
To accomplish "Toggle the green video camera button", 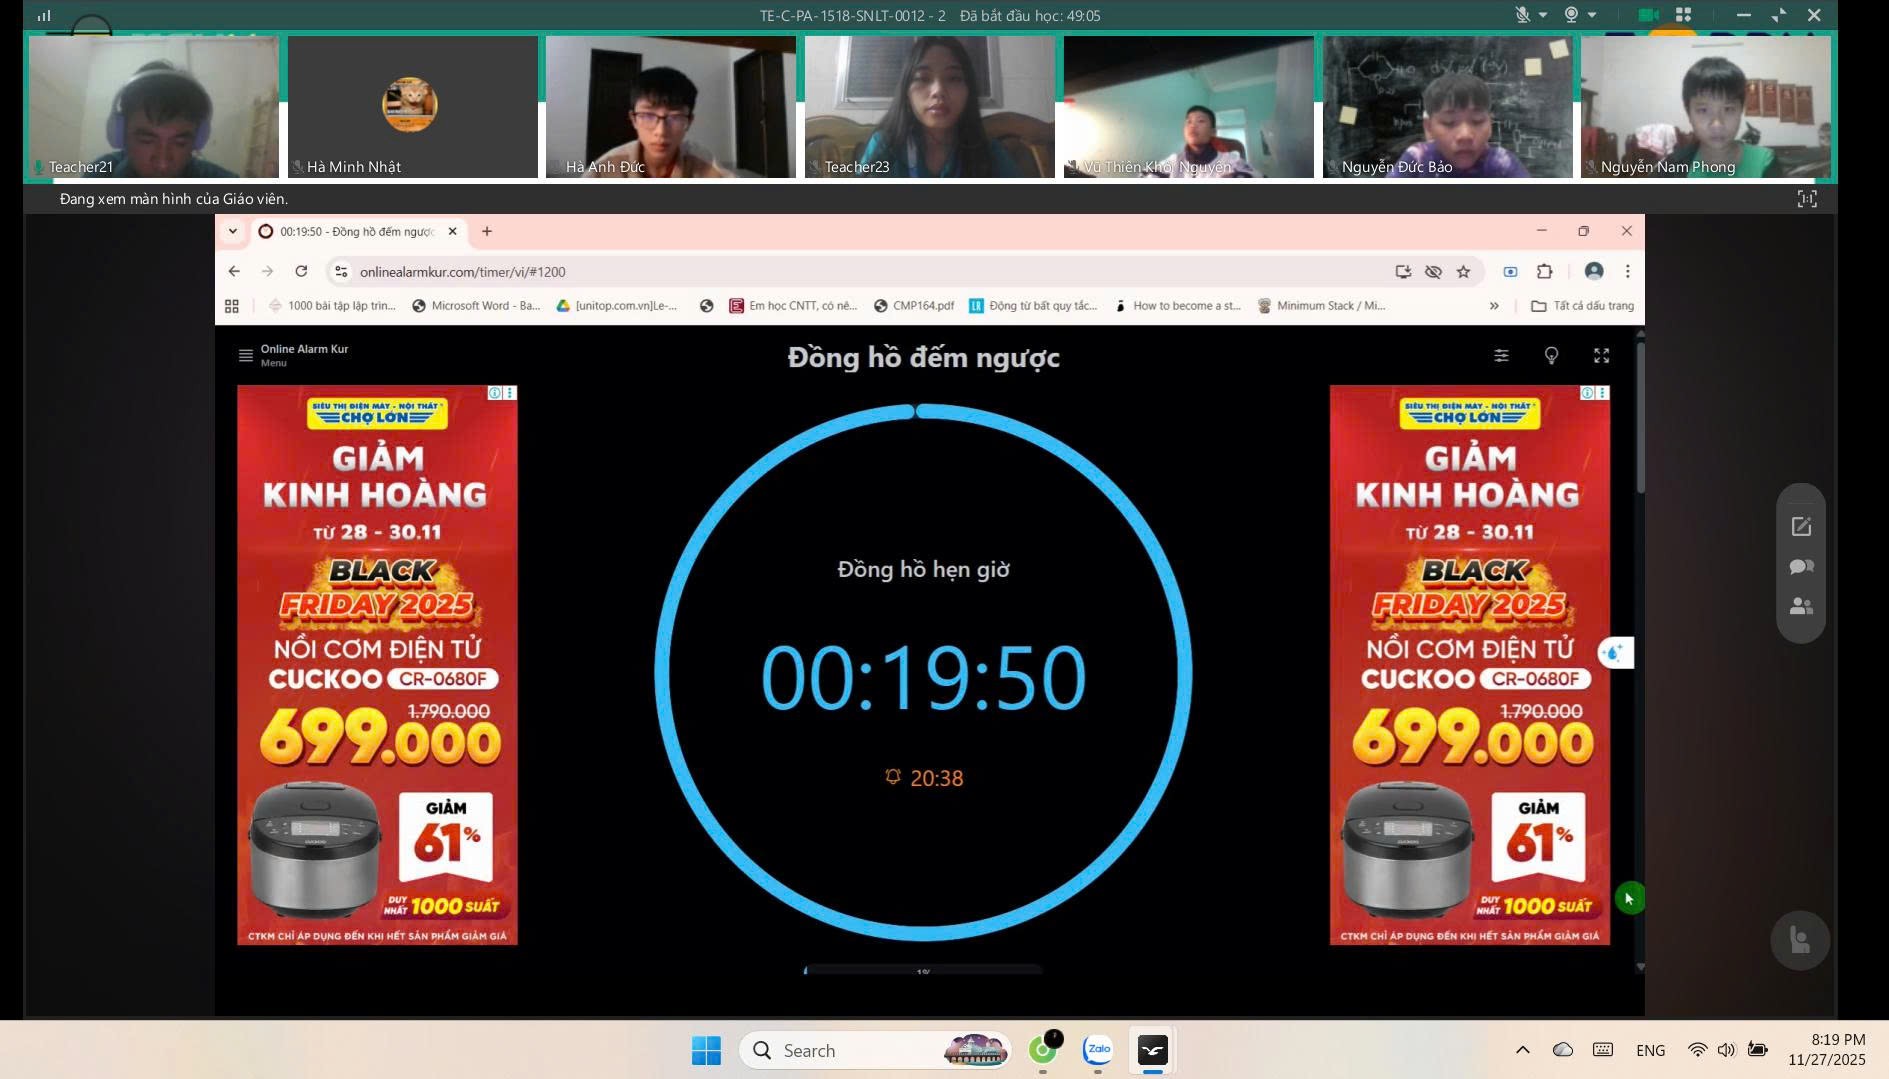I will pos(1648,15).
